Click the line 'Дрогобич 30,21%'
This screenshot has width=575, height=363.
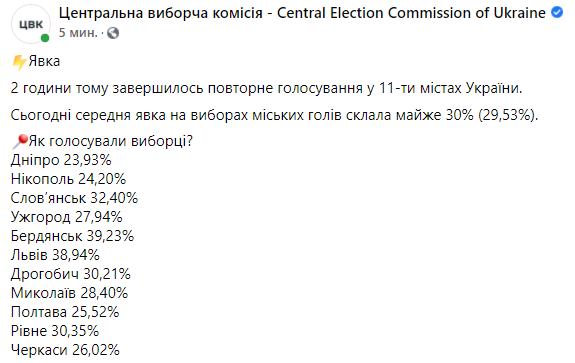click(x=70, y=274)
